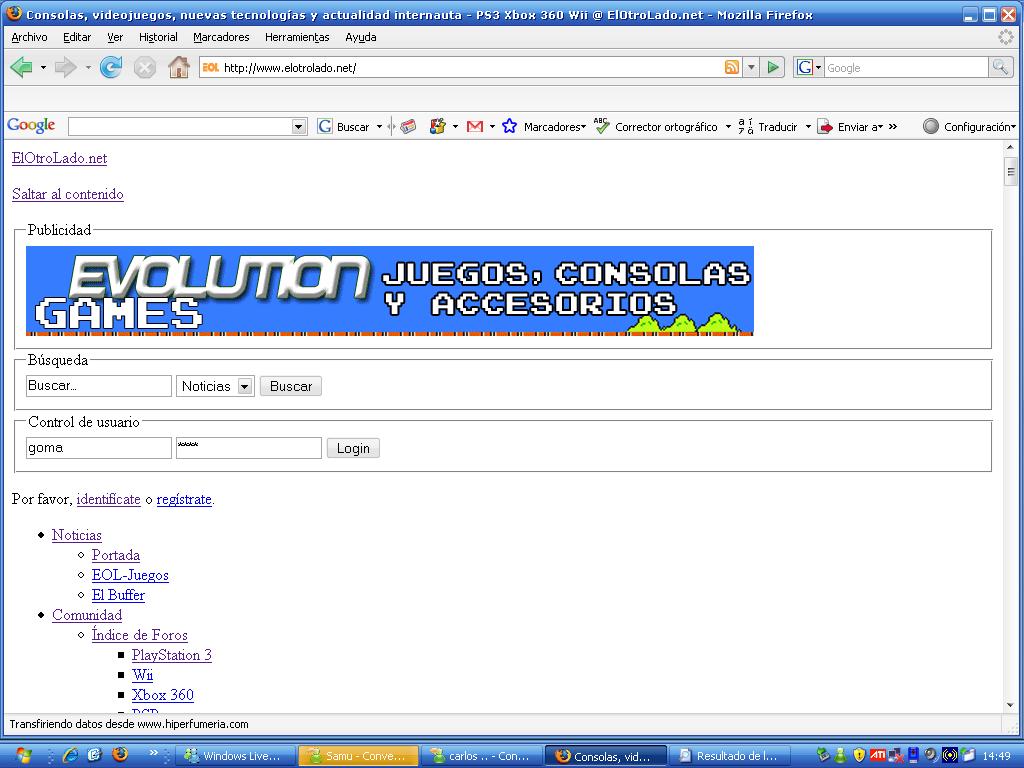This screenshot has height=768, width=1024.
Task: Click the search magnifier in Firefox search box
Action: (1000, 67)
